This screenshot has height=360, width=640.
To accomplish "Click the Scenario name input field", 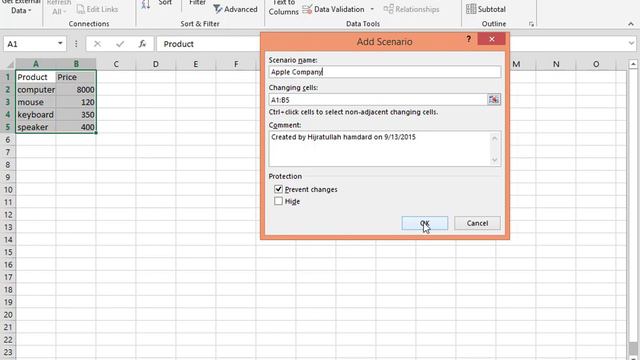I will click(x=384, y=72).
